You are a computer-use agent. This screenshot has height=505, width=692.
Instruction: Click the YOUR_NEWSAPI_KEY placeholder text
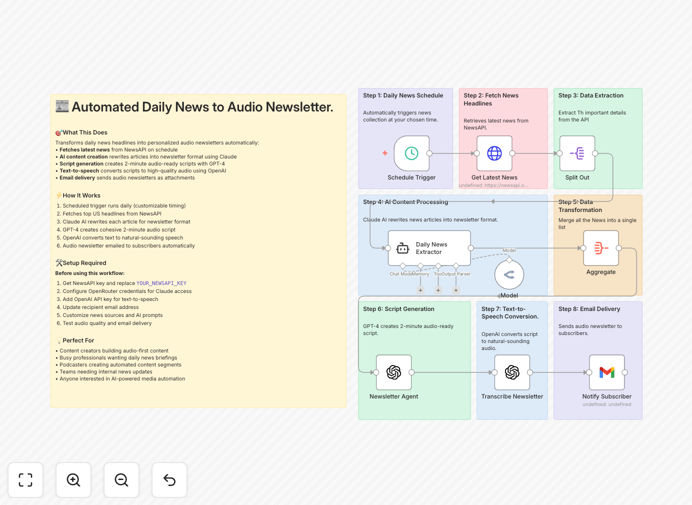[162, 283]
